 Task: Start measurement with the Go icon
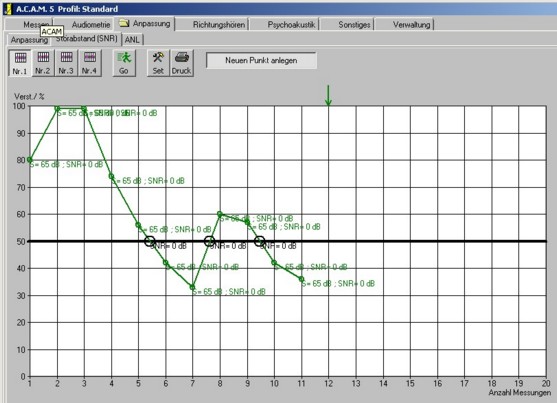pyautogui.click(x=124, y=63)
